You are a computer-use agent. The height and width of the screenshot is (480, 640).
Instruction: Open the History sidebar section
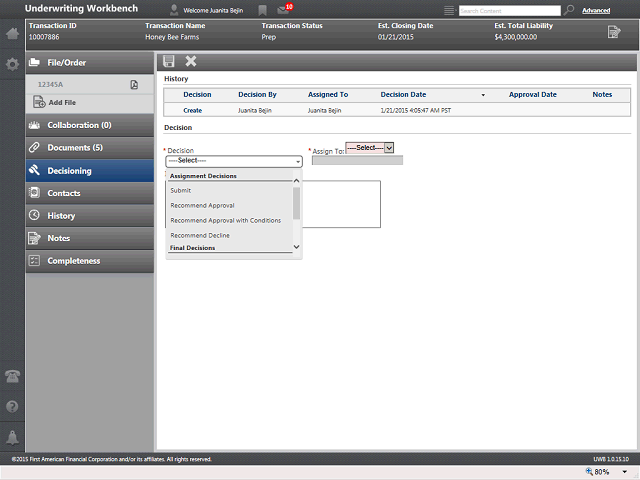90,216
